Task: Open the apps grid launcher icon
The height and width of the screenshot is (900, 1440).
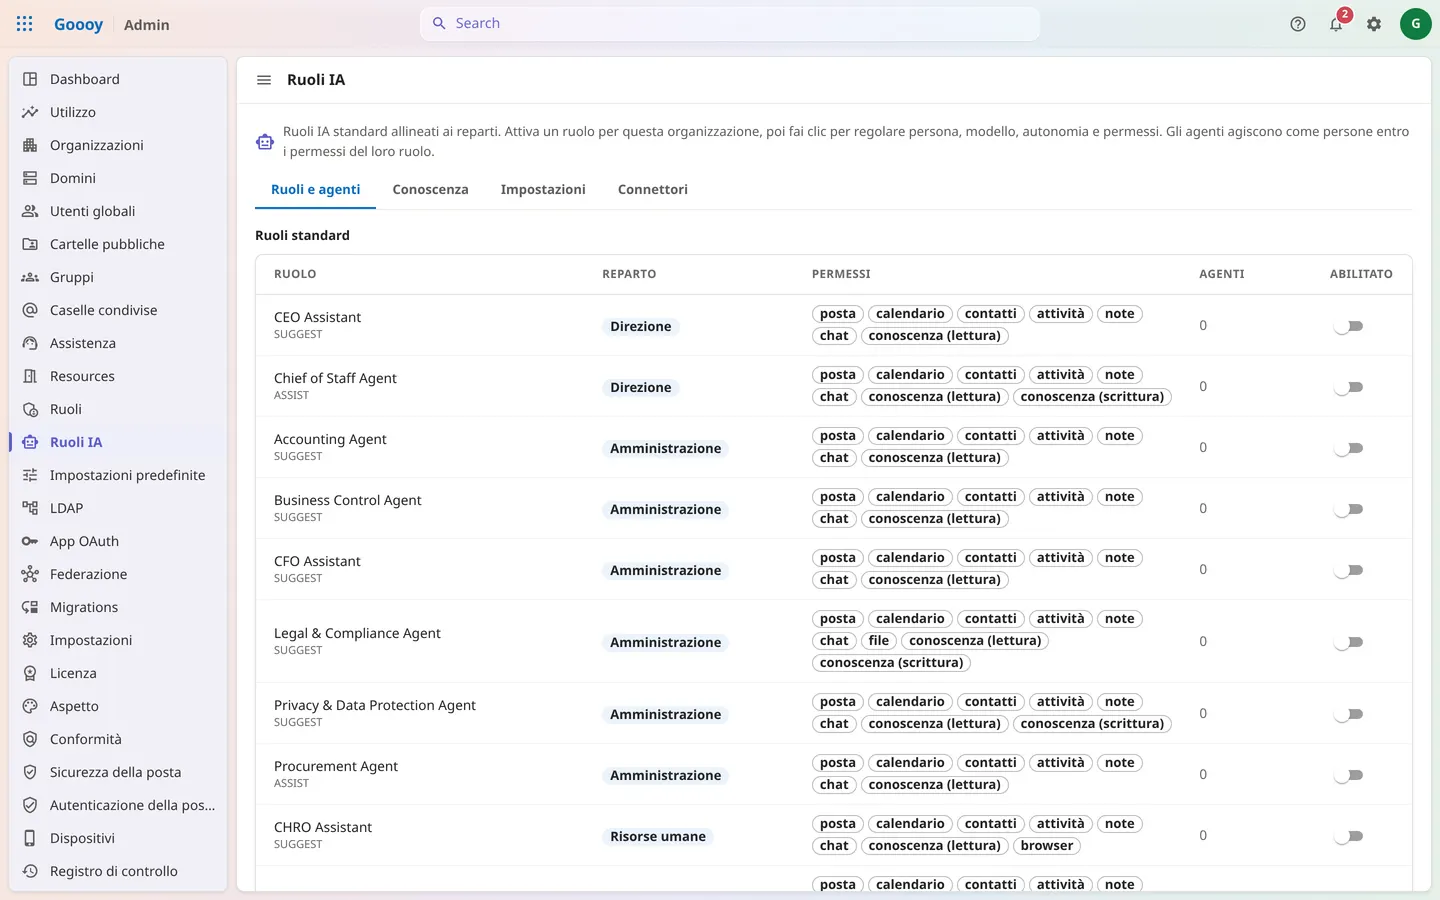Action: pos(25,24)
